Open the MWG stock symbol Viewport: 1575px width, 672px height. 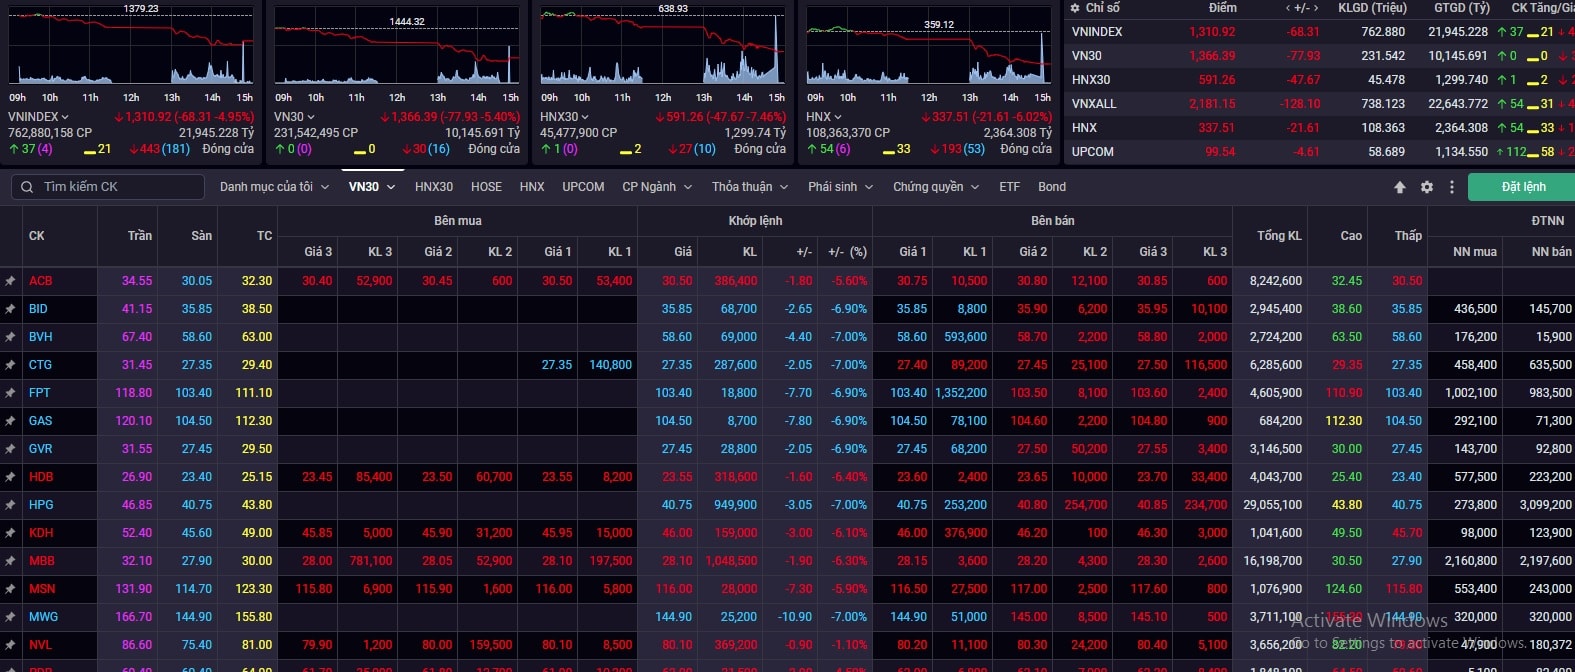pos(43,617)
